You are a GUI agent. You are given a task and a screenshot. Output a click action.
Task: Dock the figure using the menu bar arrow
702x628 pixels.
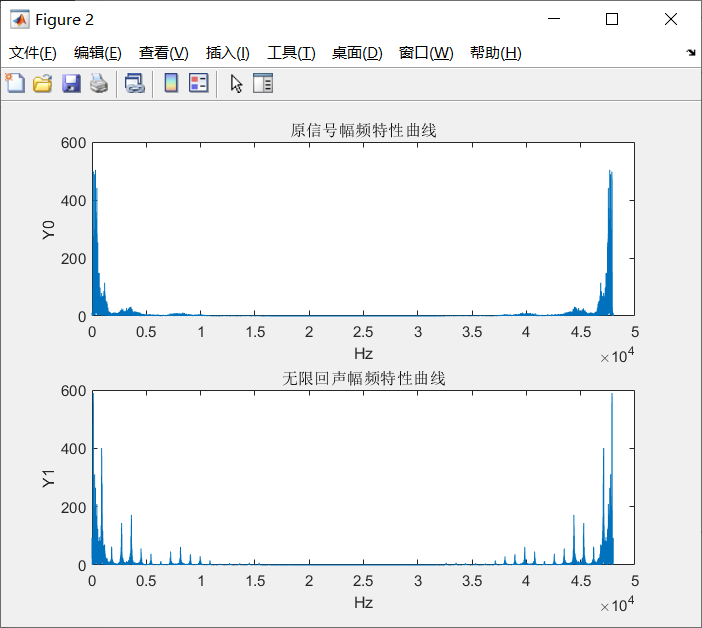tap(691, 53)
